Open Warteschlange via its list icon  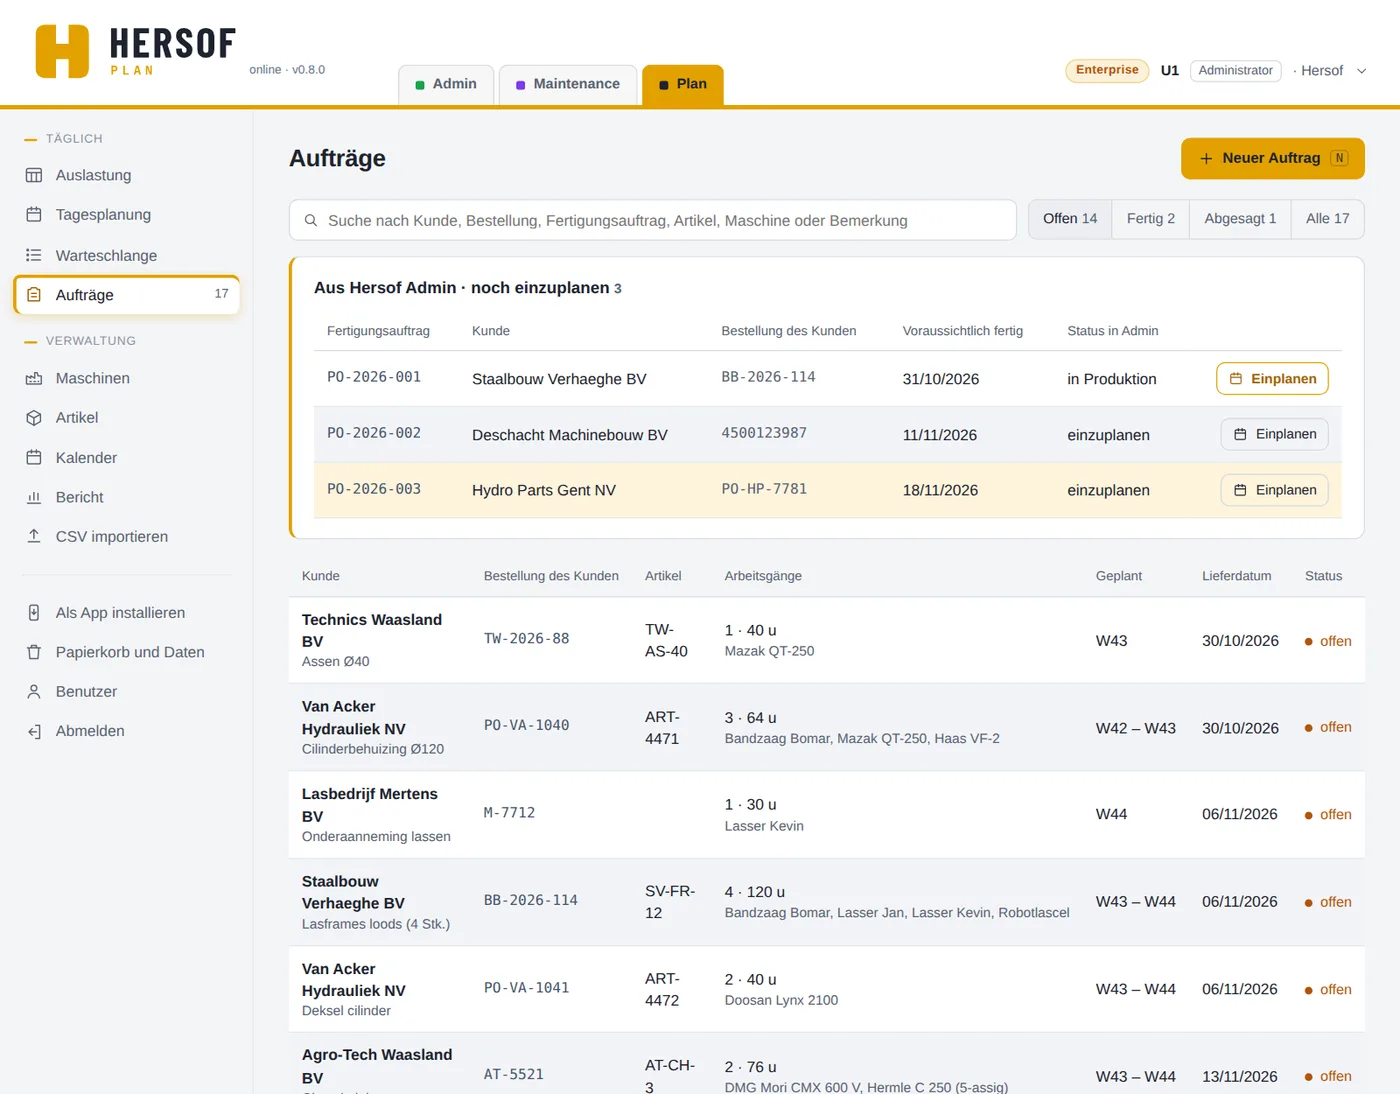click(34, 255)
